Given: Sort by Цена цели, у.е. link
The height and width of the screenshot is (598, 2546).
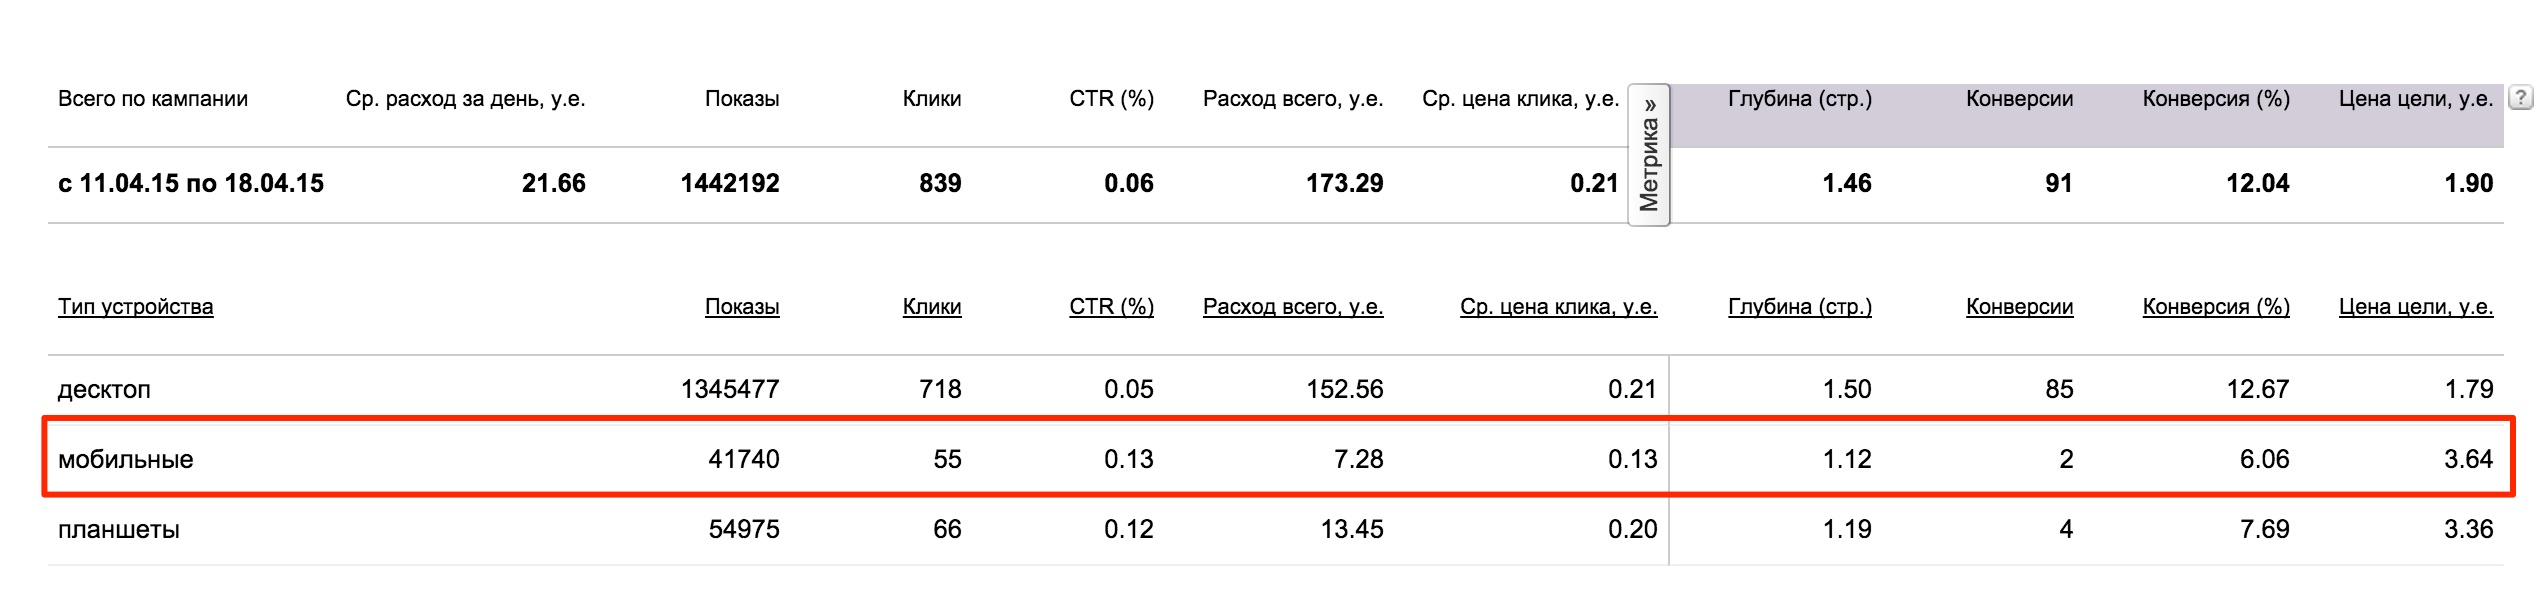Looking at the screenshot, I should (x=2415, y=307).
